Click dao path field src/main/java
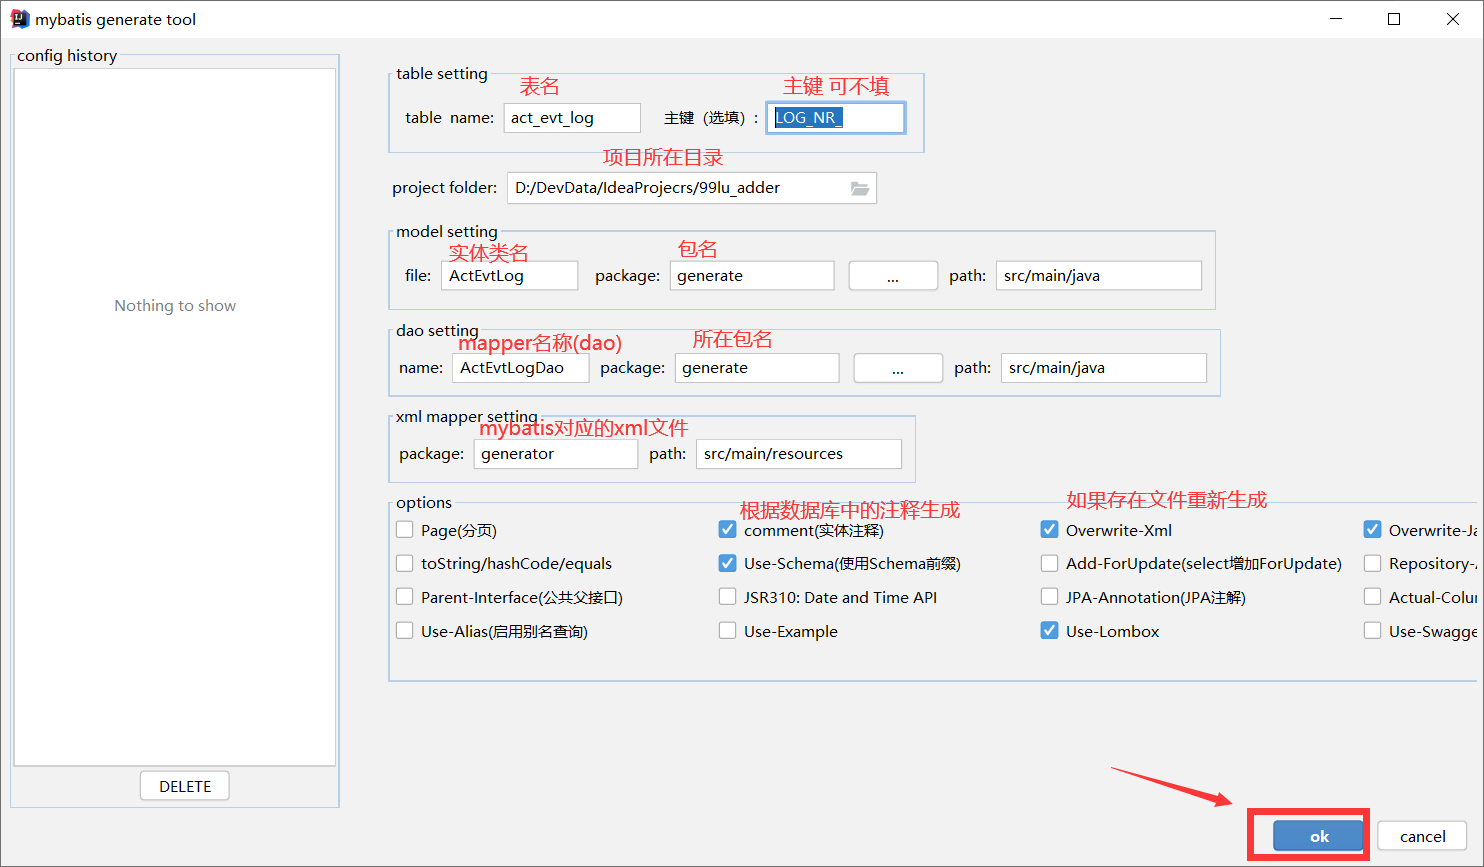The height and width of the screenshot is (867, 1484). point(1104,368)
